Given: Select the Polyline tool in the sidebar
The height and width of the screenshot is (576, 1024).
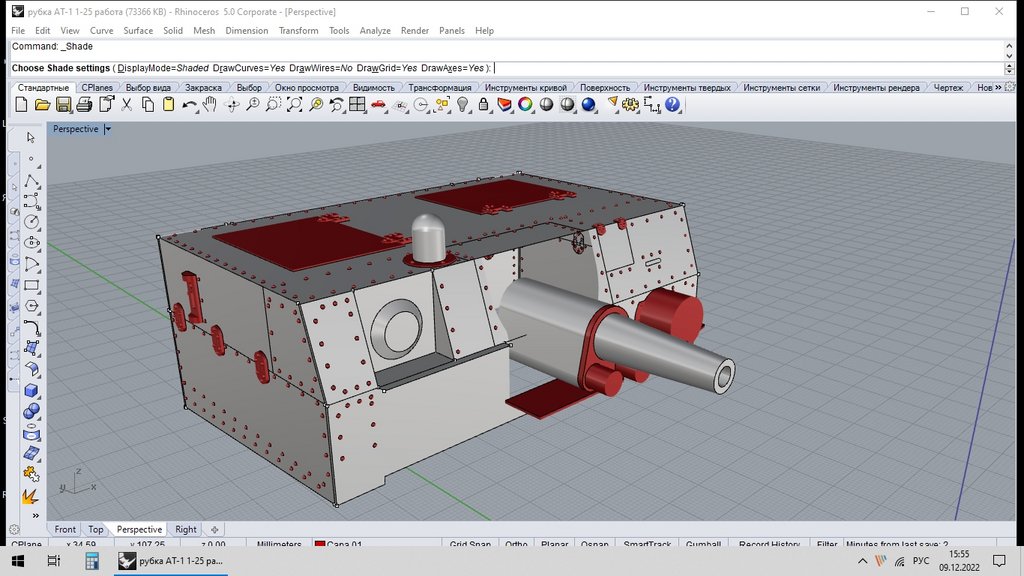Looking at the screenshot, I should click(31, 180).
